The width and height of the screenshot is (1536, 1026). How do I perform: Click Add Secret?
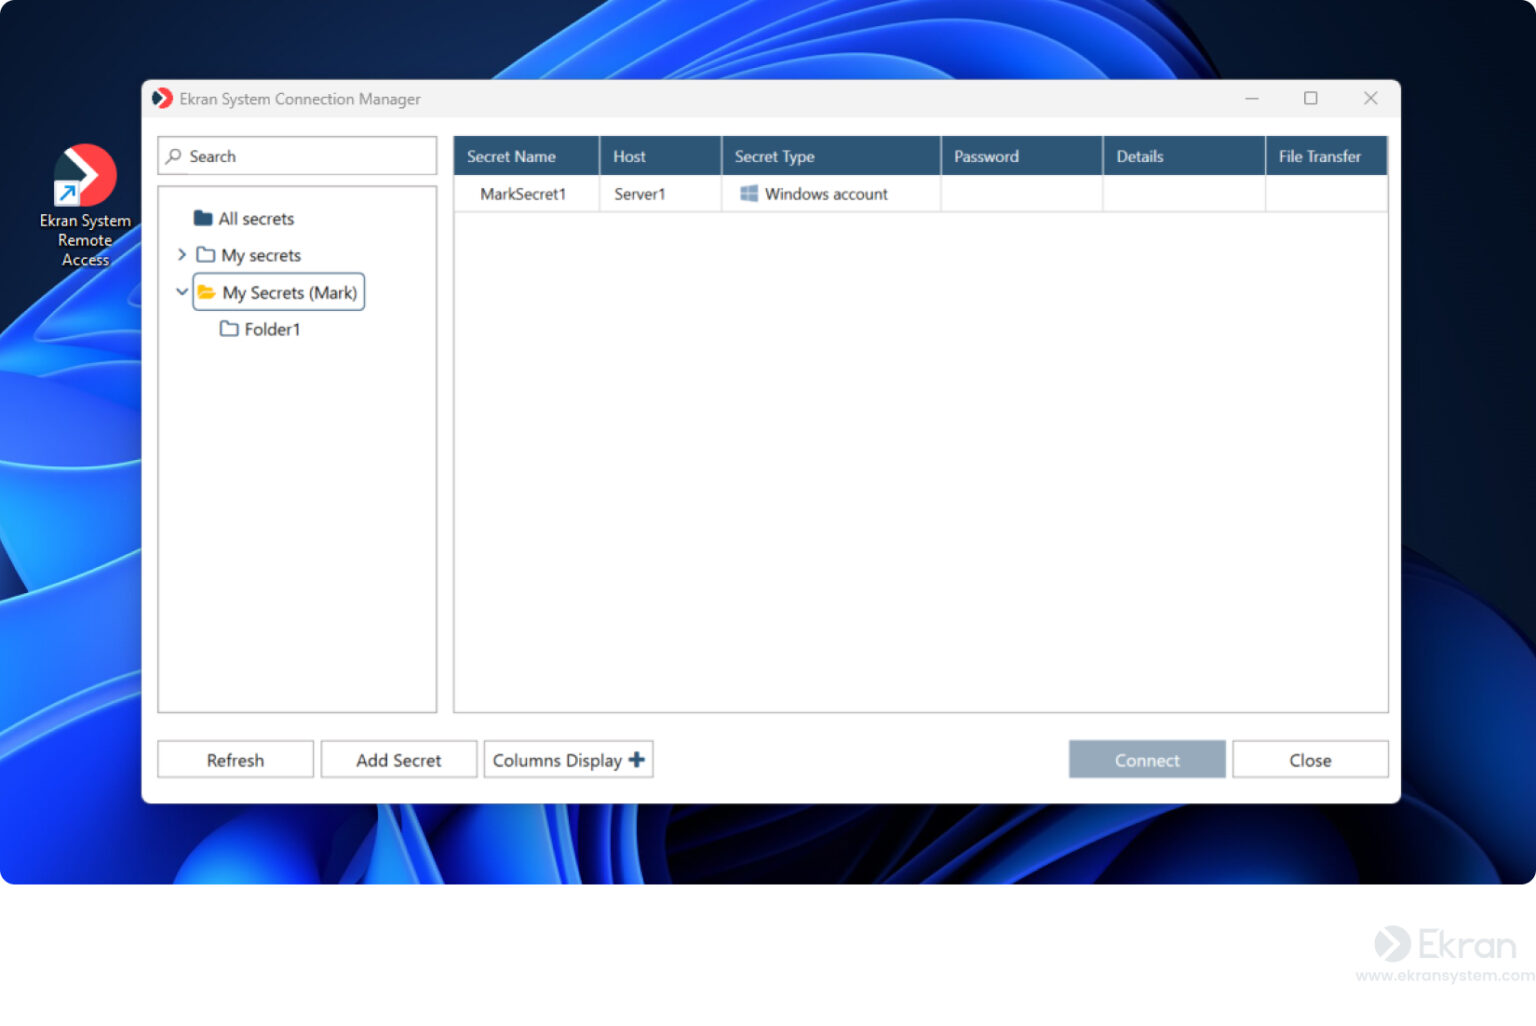pos(398,759)
